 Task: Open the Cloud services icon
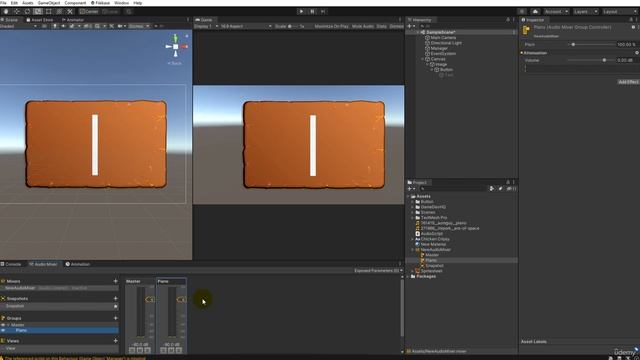point(535,11)
